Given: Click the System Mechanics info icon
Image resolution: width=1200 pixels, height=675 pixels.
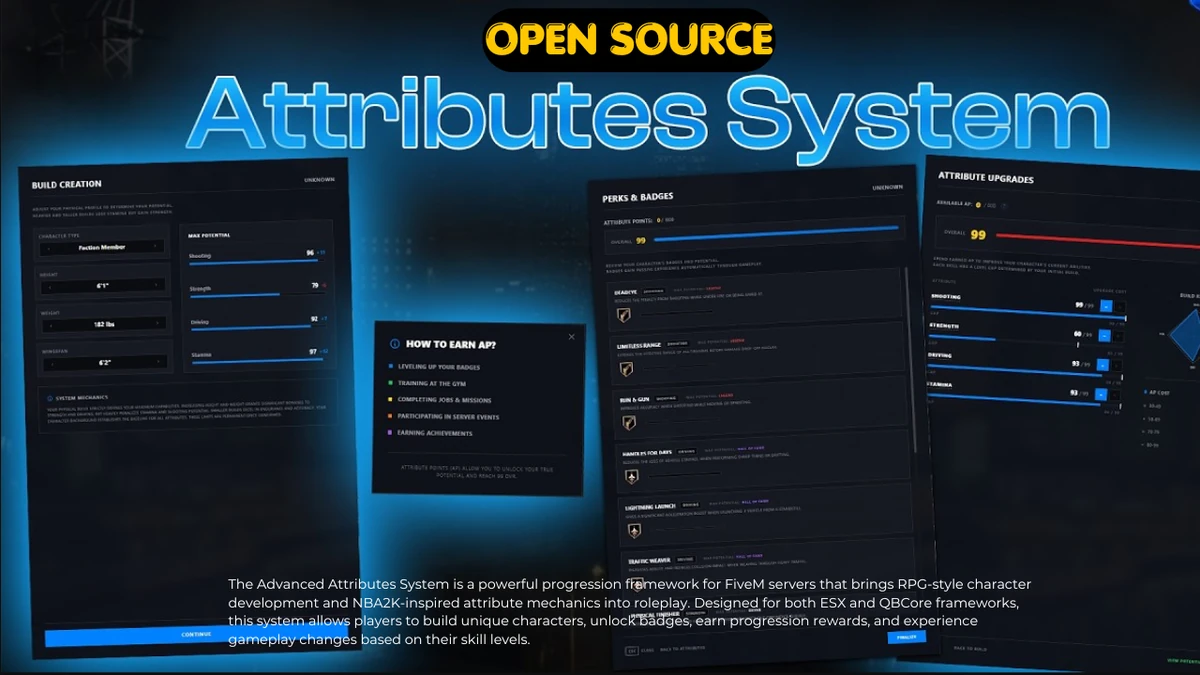Looking at the screenshot, I should click(x=49, y=398).
